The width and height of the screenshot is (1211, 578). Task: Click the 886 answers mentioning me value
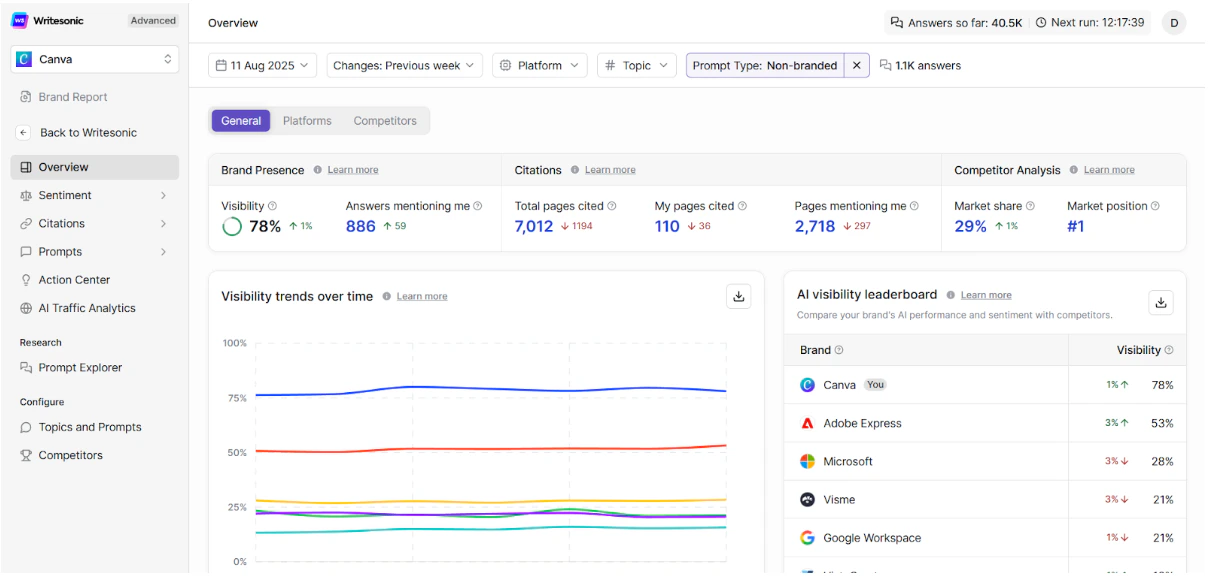(x=361, y=226)
